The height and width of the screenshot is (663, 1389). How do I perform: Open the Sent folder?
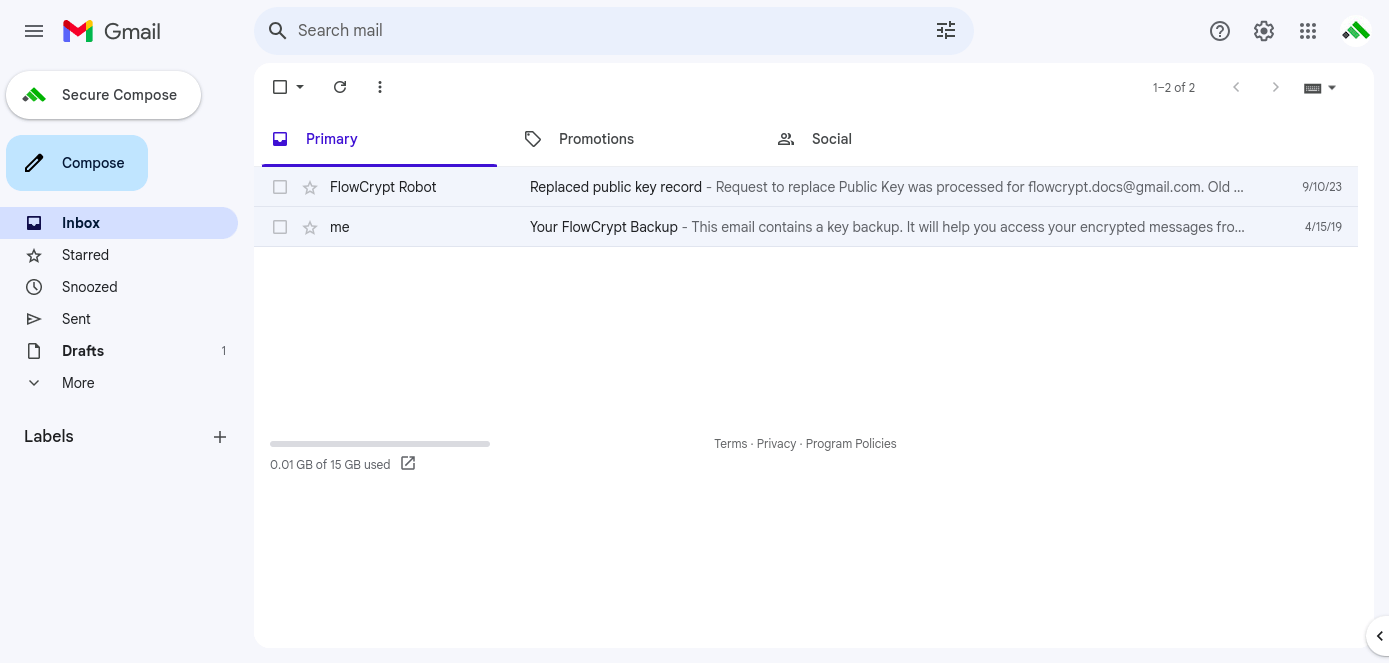point(119,319)
